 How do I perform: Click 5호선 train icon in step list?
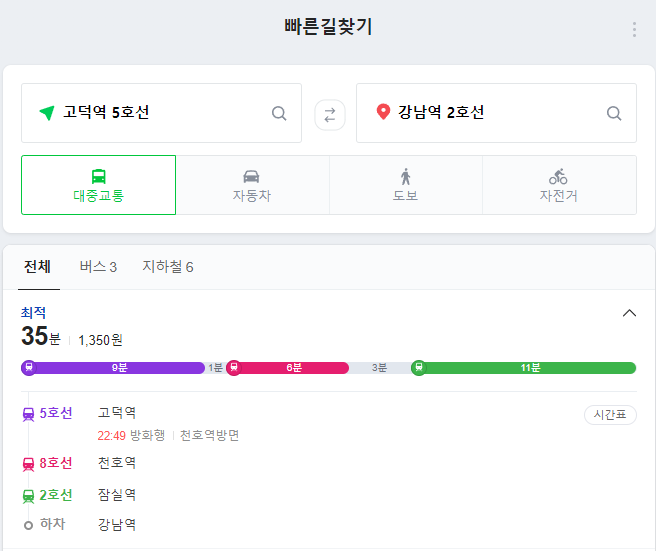click(28, 415)
